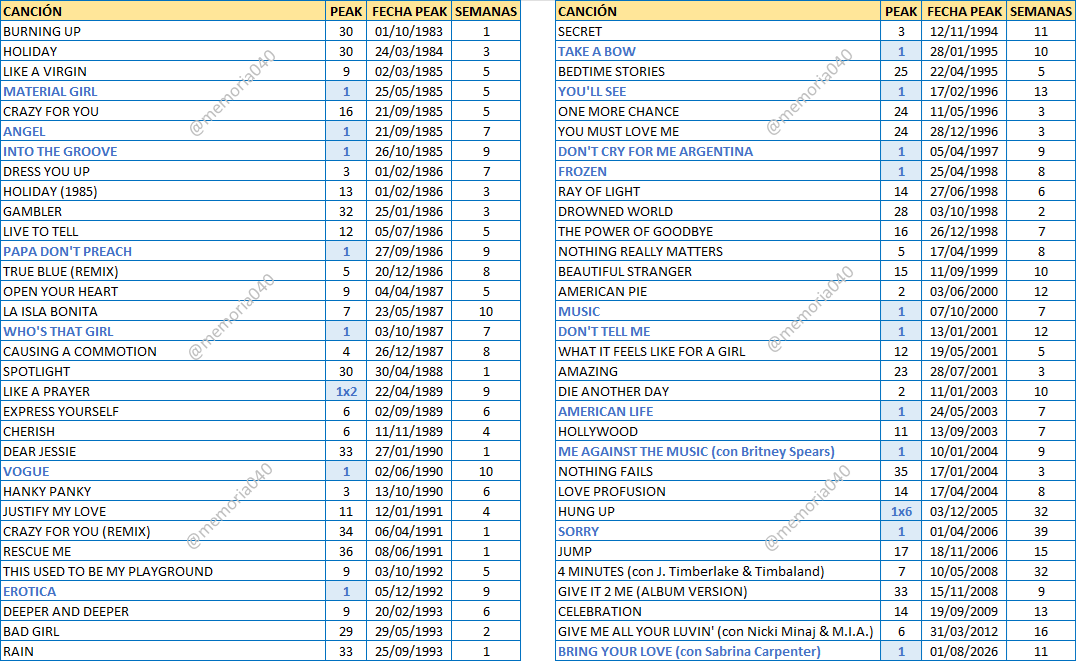Click the 1x6 peak for HUNG UP

[901, 511]
